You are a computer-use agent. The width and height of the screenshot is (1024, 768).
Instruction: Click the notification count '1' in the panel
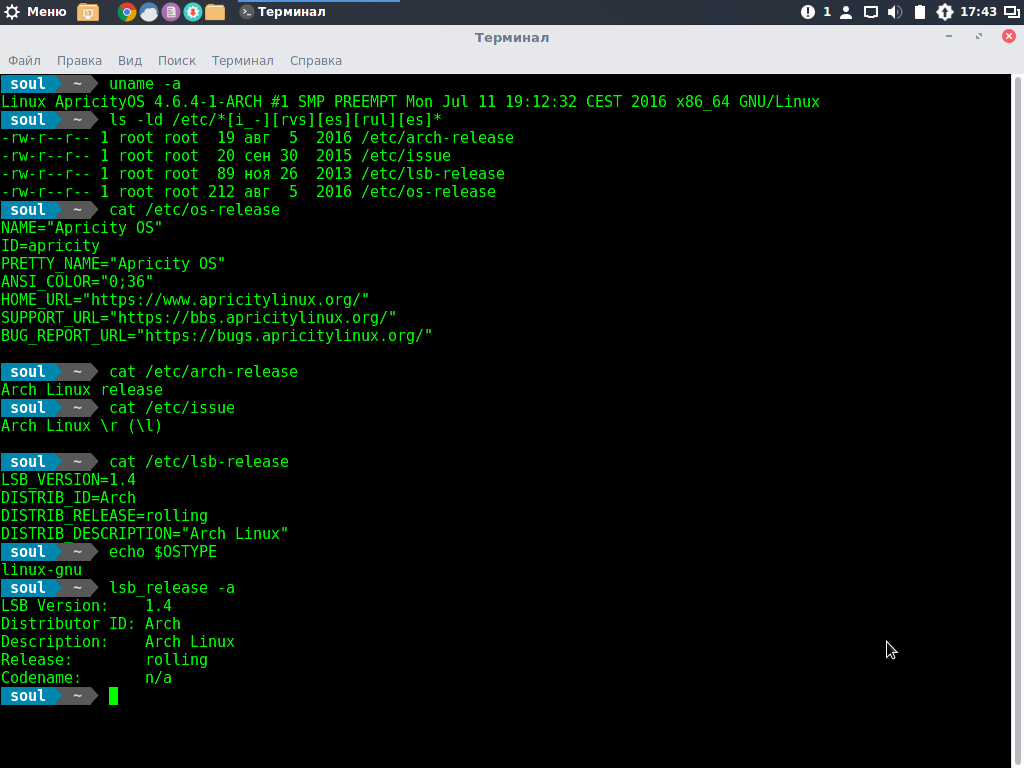827,12
